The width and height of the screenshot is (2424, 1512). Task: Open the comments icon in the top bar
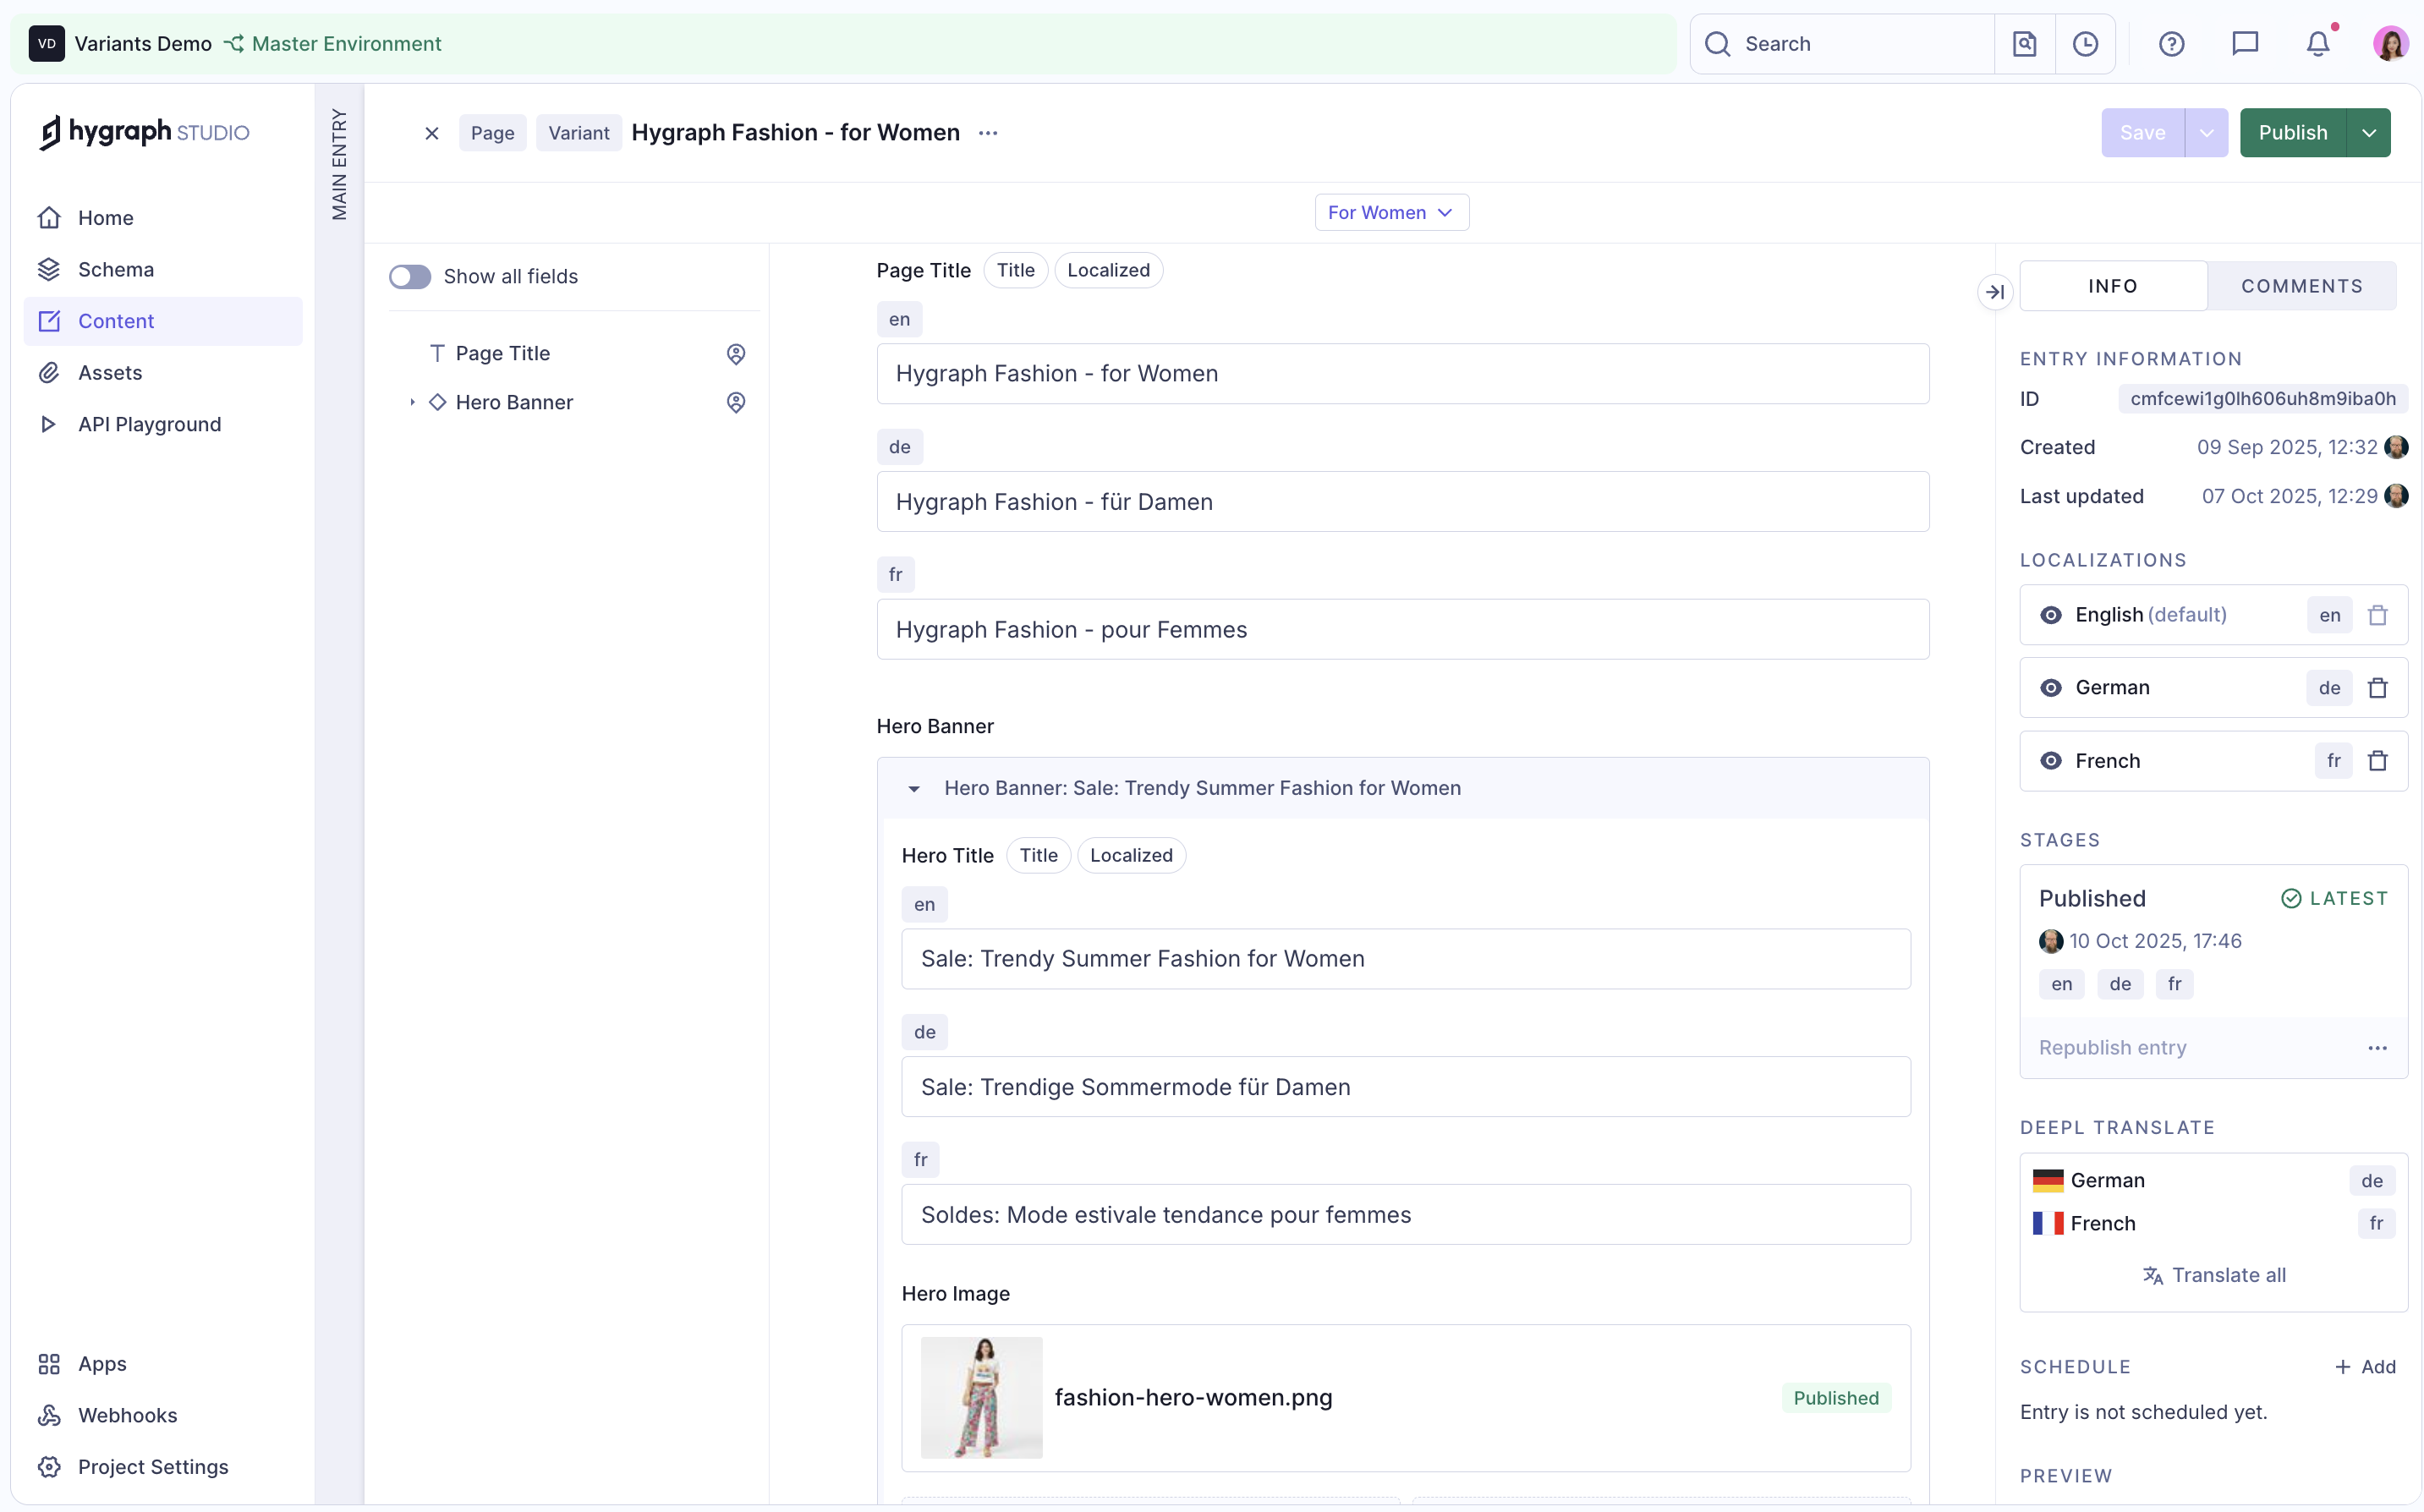click(2244, 43)
